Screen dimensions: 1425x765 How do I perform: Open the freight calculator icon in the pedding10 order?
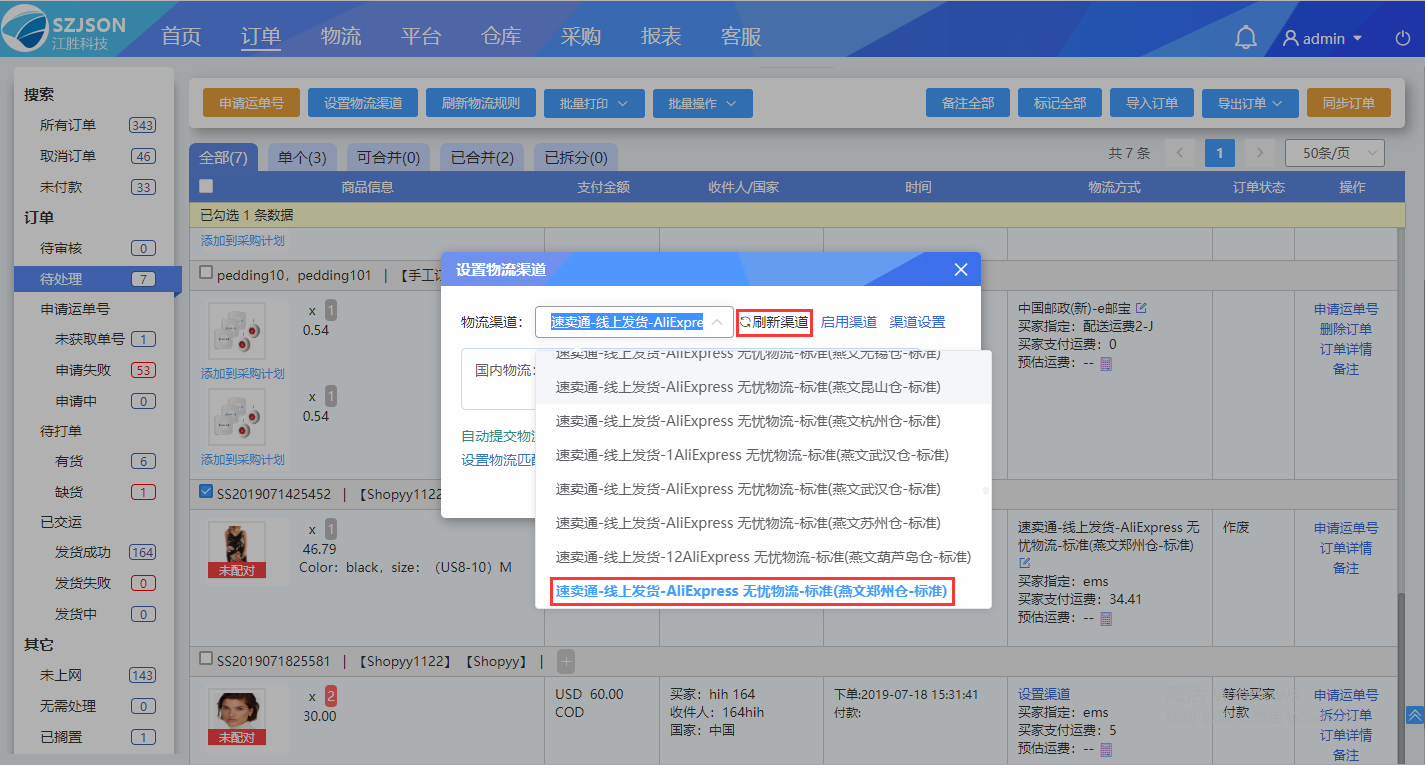pos(1106,365)
